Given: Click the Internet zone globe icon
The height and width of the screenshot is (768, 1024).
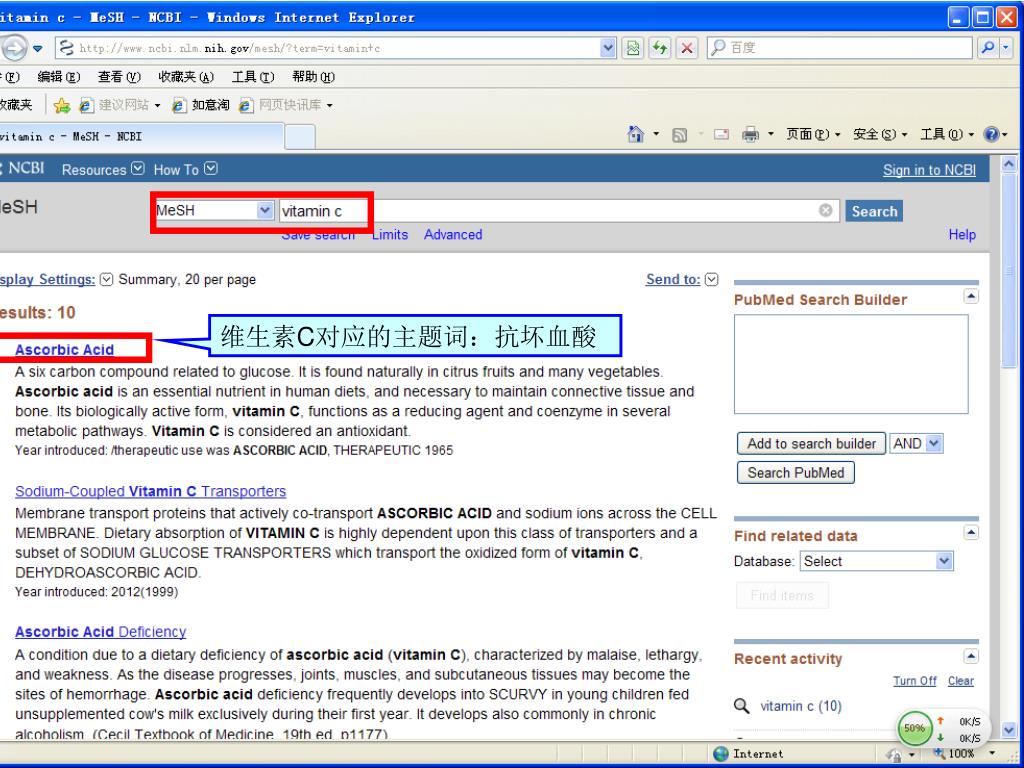Looking at the screenshot, I should tap(721, 754).
